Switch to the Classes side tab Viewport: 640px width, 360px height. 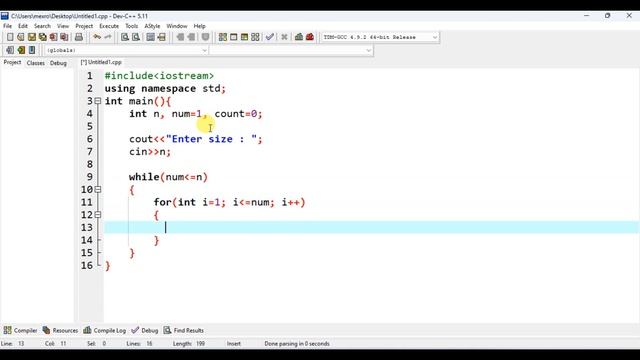pos(36,63)
